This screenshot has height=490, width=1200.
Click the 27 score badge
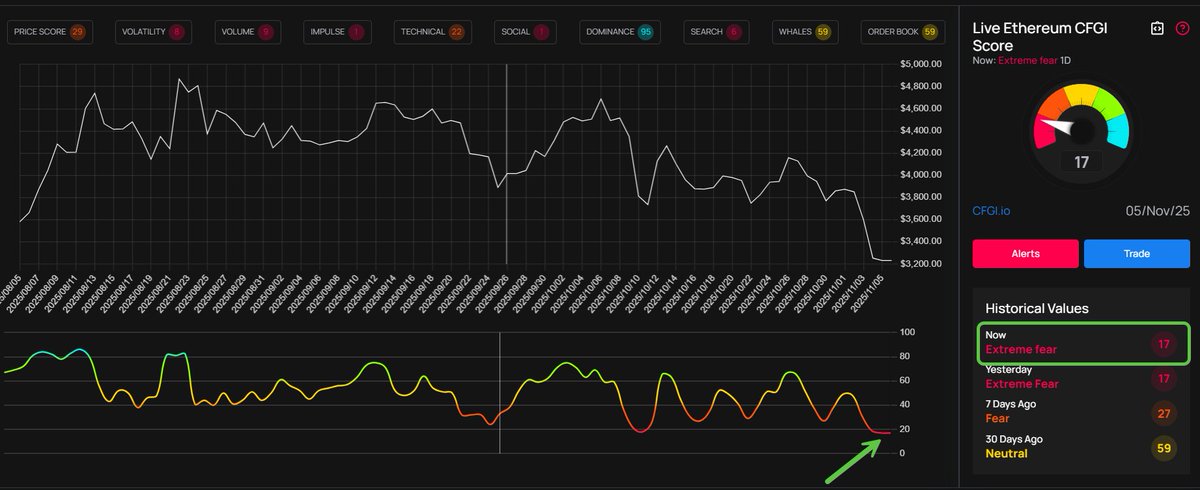click(1163, 413)
